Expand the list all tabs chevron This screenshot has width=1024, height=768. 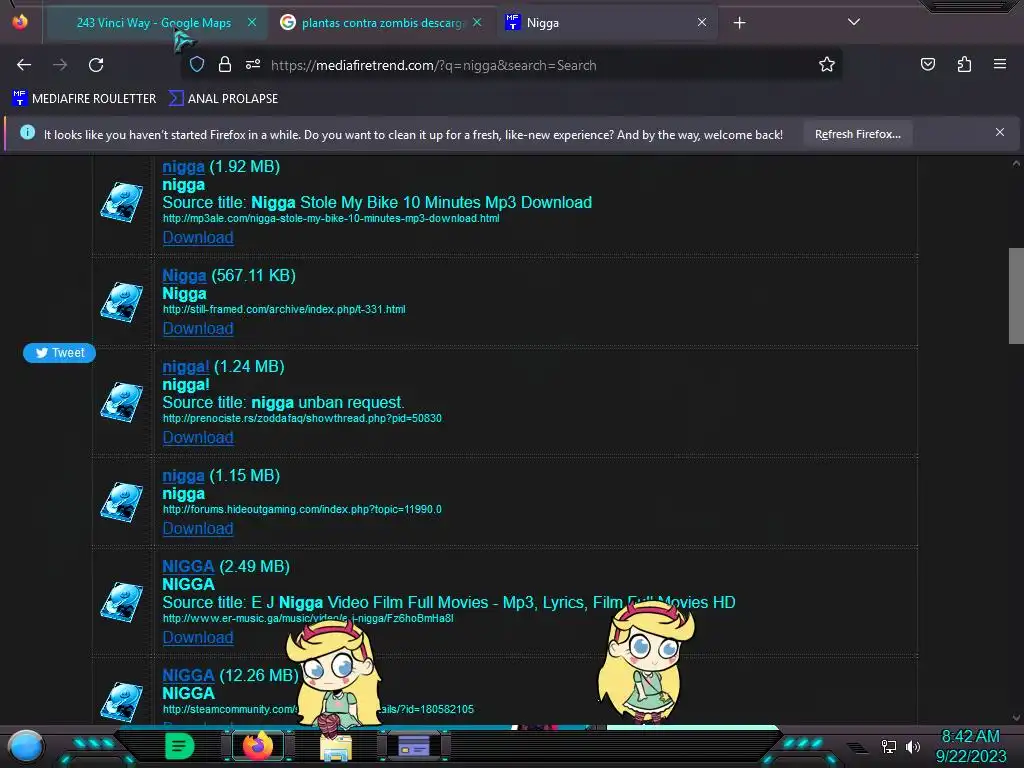pos(854,22)
